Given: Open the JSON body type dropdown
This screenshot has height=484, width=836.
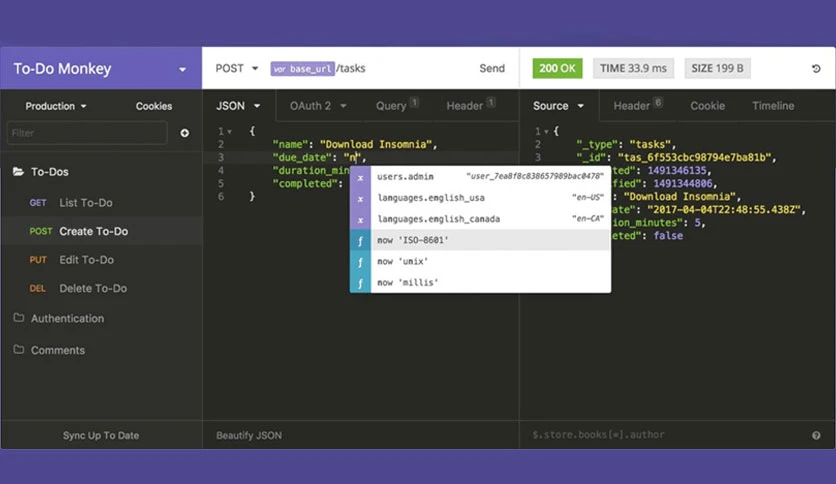Looking at the screenshot, I should coord(238,106).
